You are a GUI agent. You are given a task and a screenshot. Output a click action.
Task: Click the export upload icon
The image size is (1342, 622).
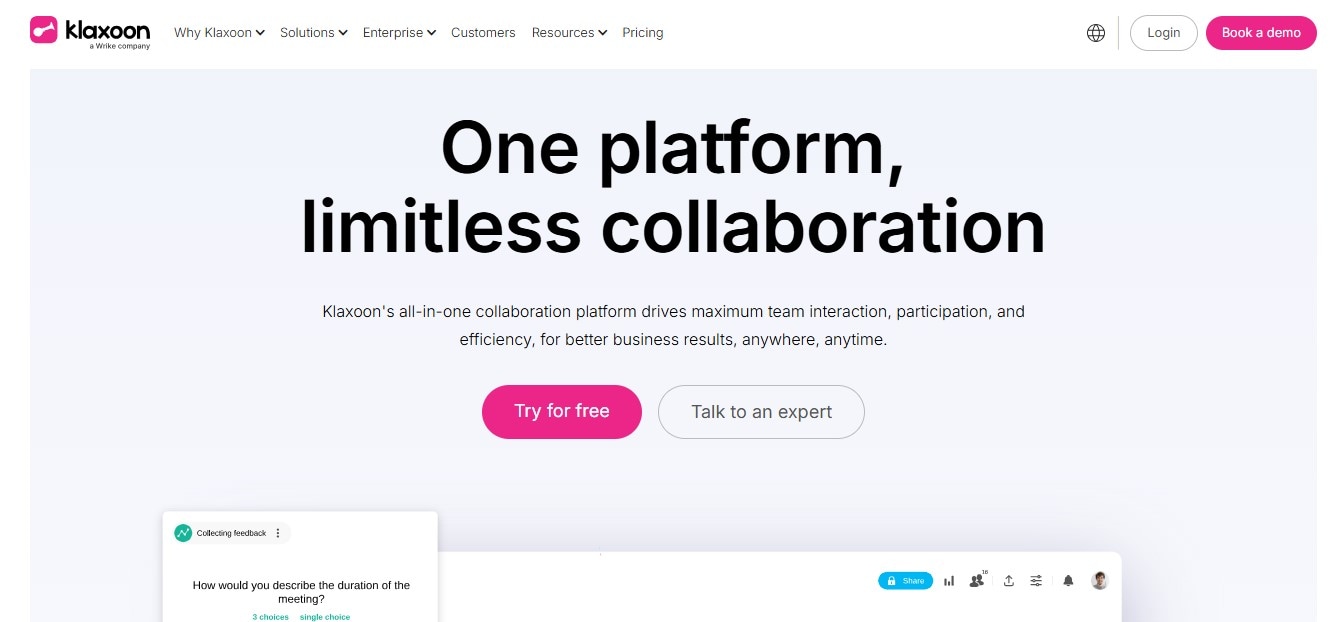[x=1009, y=581]
